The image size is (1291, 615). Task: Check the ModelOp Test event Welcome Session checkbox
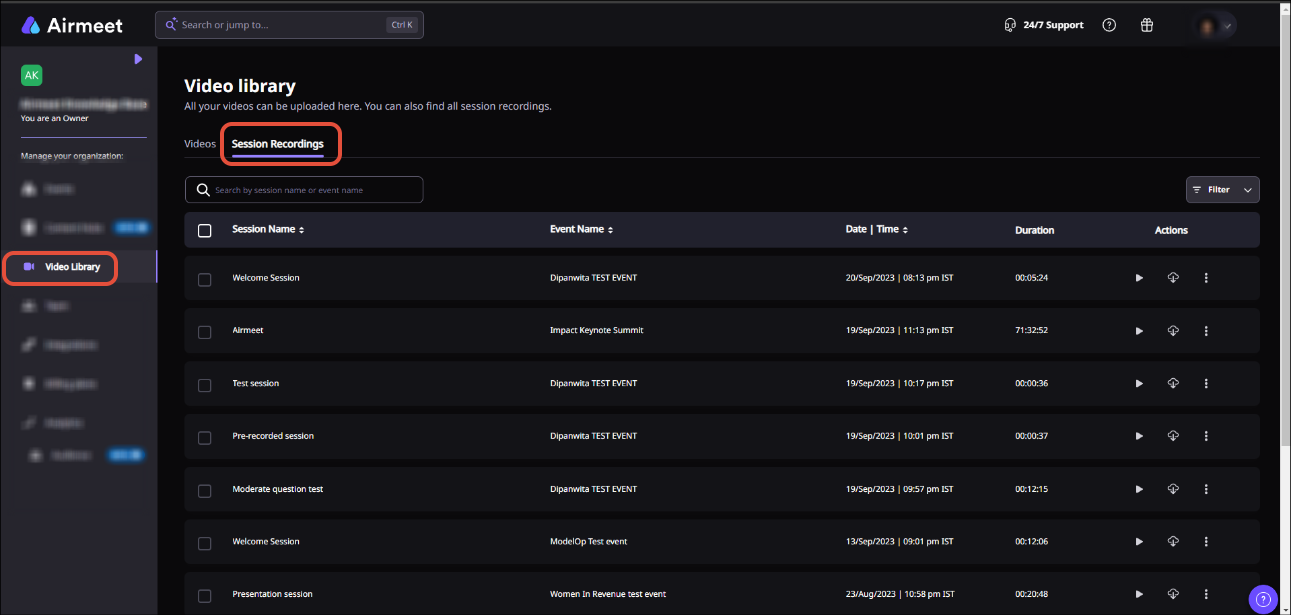click(x=205, y=544)
